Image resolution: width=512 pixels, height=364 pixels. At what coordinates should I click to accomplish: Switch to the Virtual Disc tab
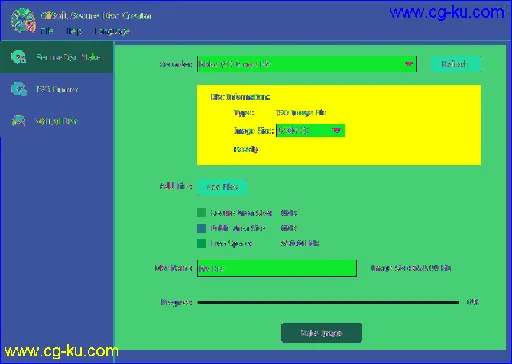click(57, 121)
